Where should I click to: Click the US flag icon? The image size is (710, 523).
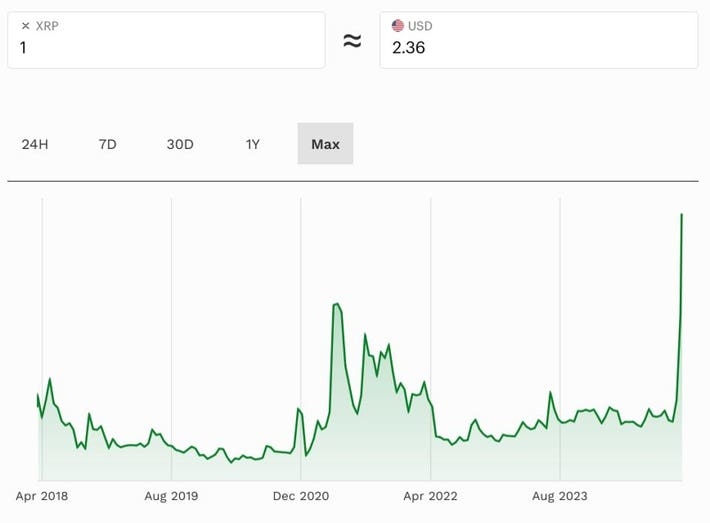tap(398, 26)
